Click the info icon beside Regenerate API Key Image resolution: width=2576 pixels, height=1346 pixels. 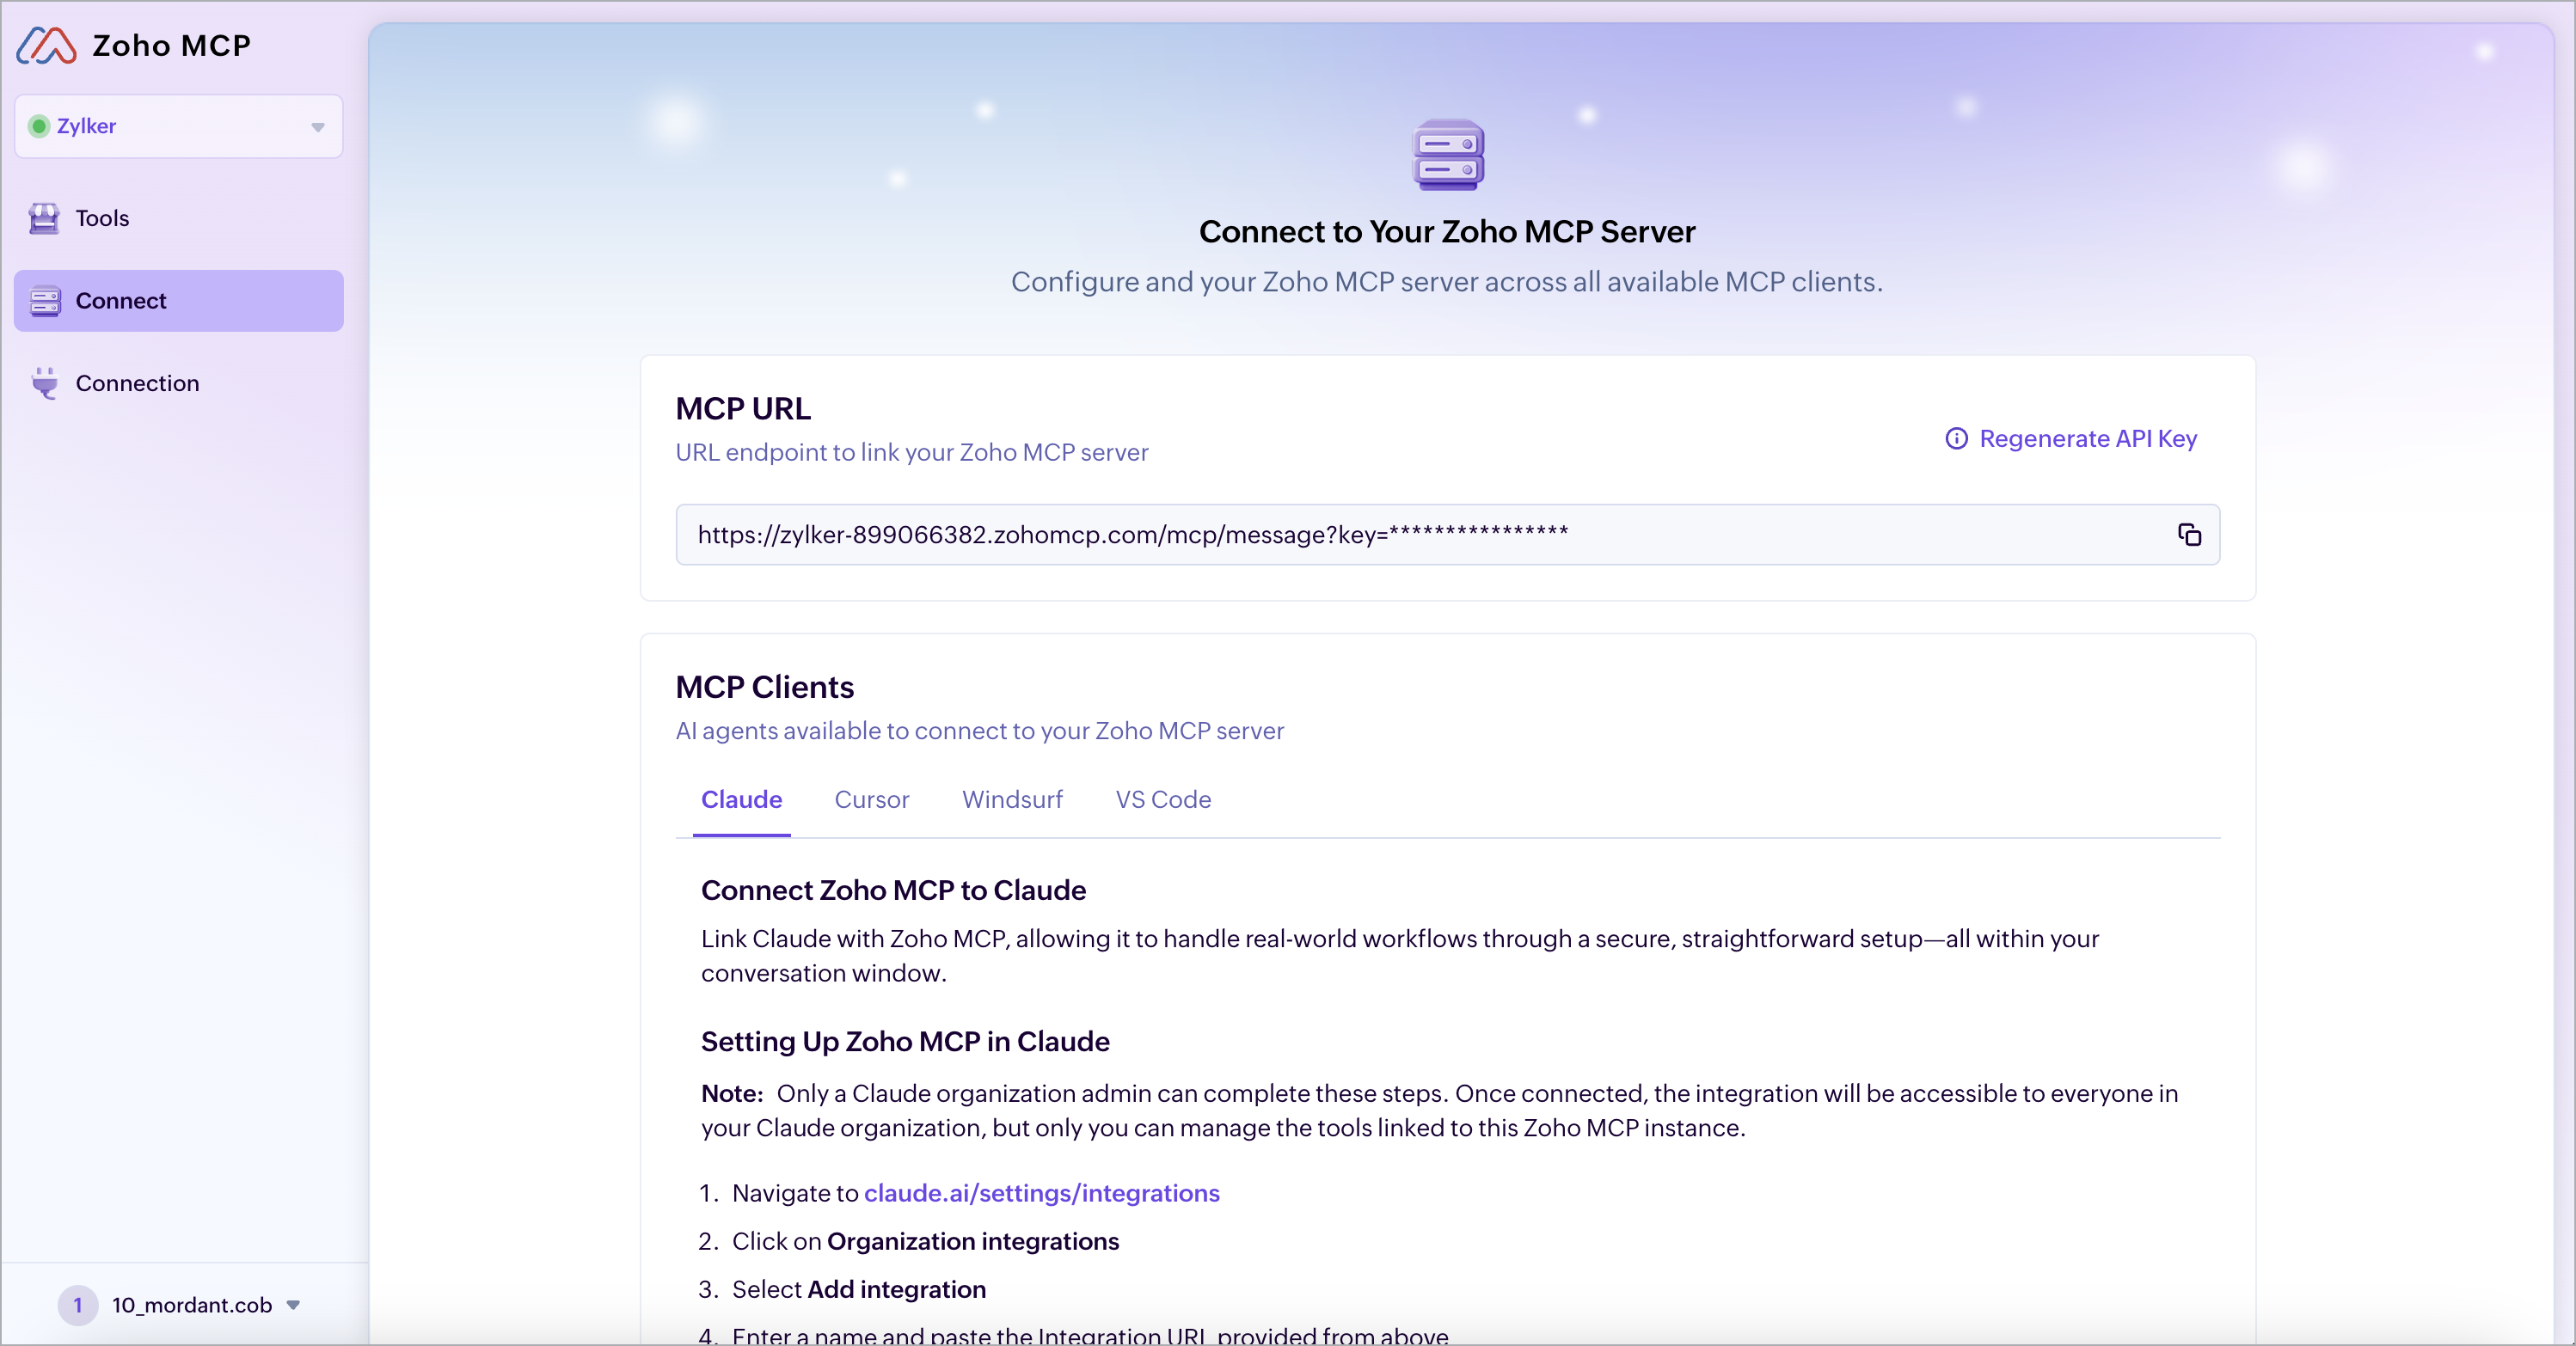coord(1956,439)
